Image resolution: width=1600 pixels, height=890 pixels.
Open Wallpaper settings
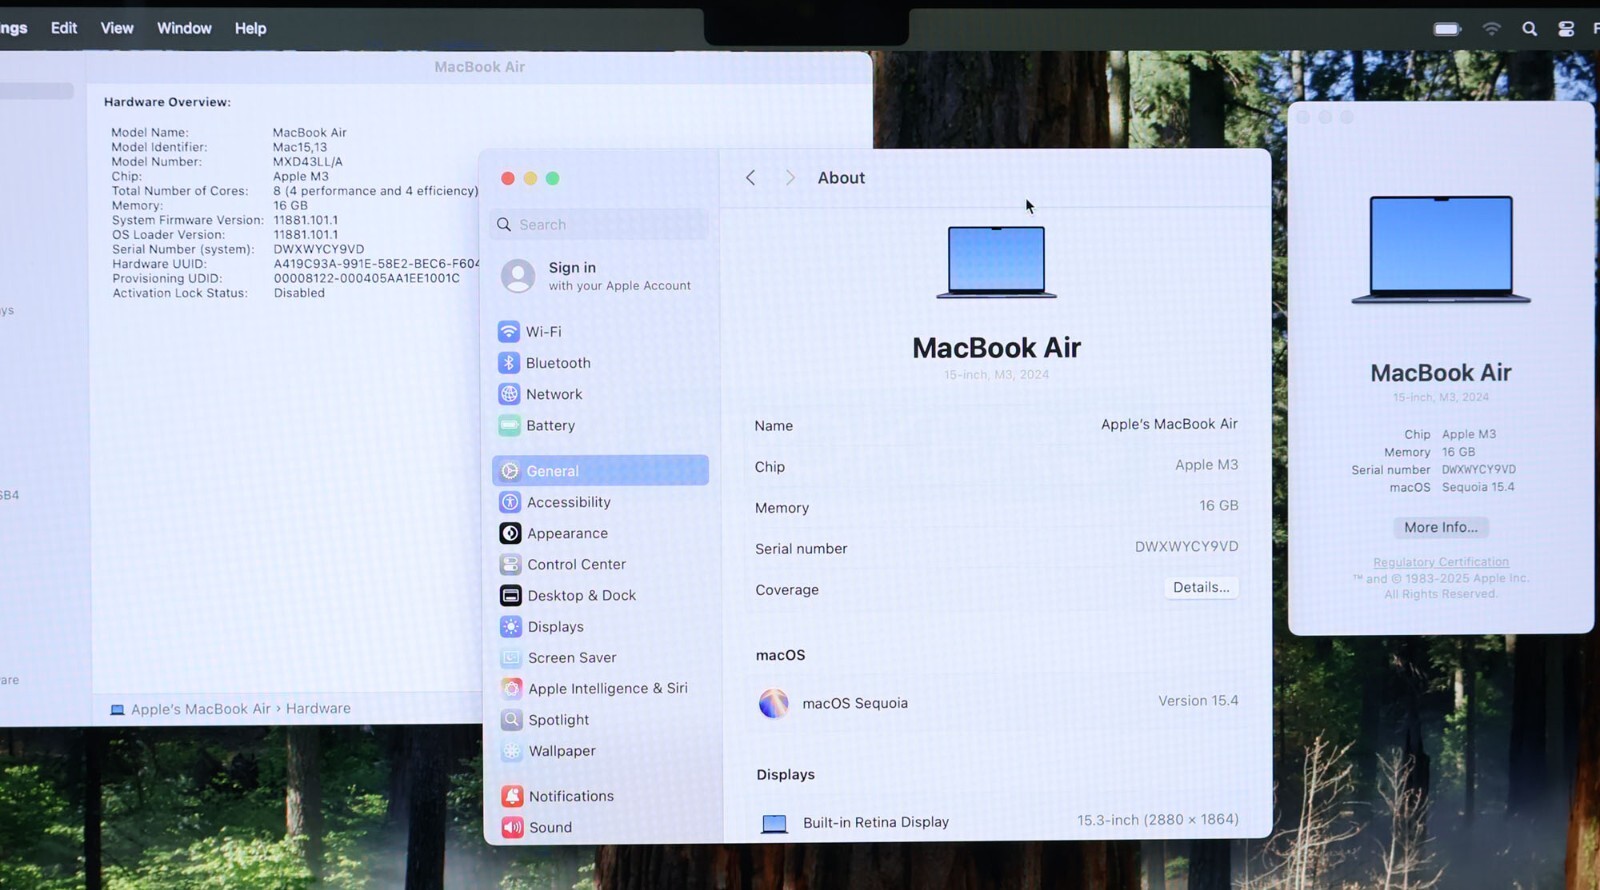coord(548,751)
